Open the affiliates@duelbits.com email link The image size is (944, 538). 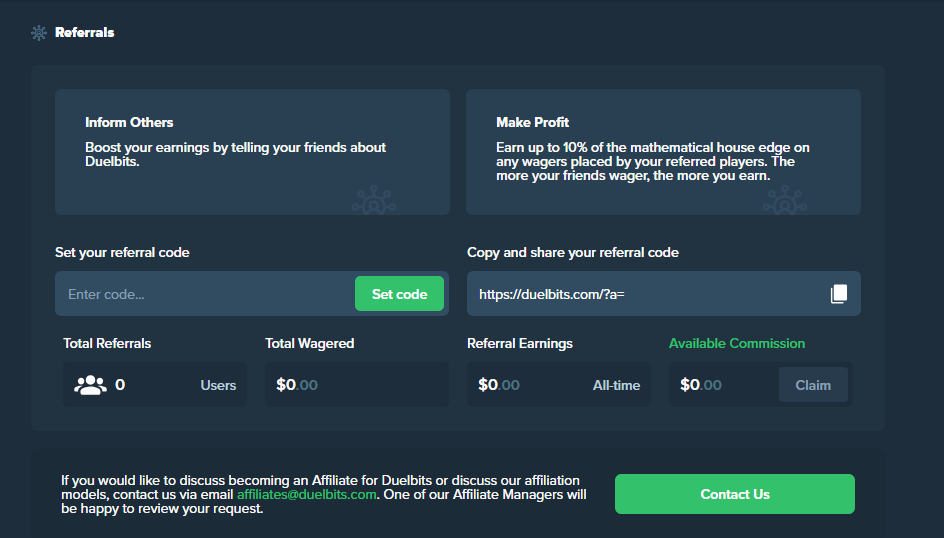306,494
